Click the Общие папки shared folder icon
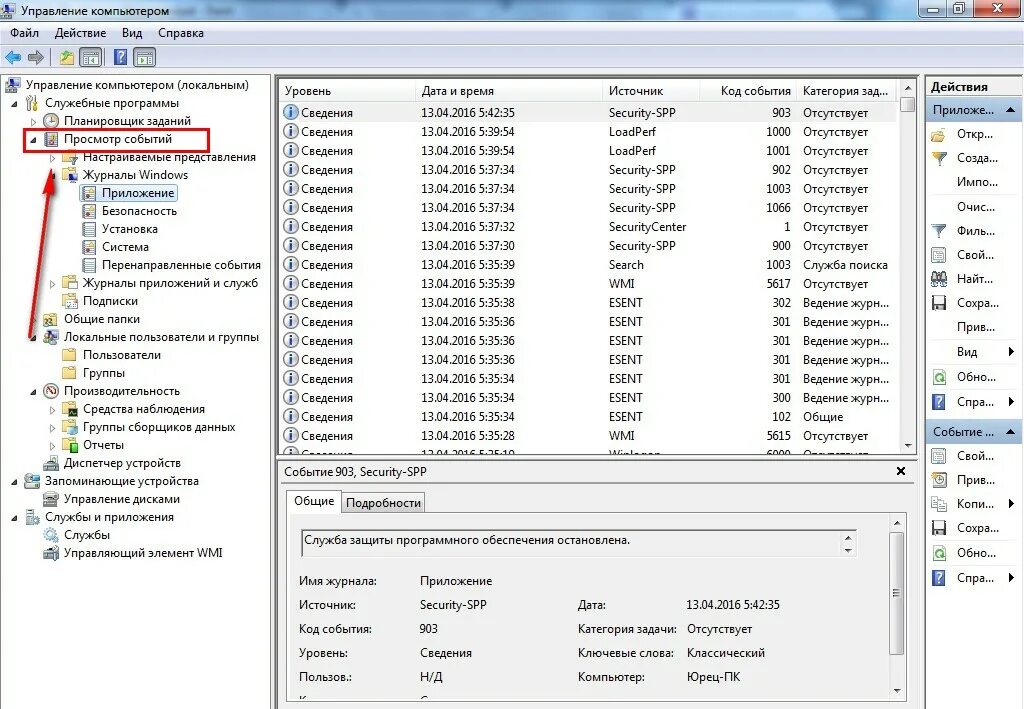This screenshot has height=709, width=1024. click(x=50, y=319)
